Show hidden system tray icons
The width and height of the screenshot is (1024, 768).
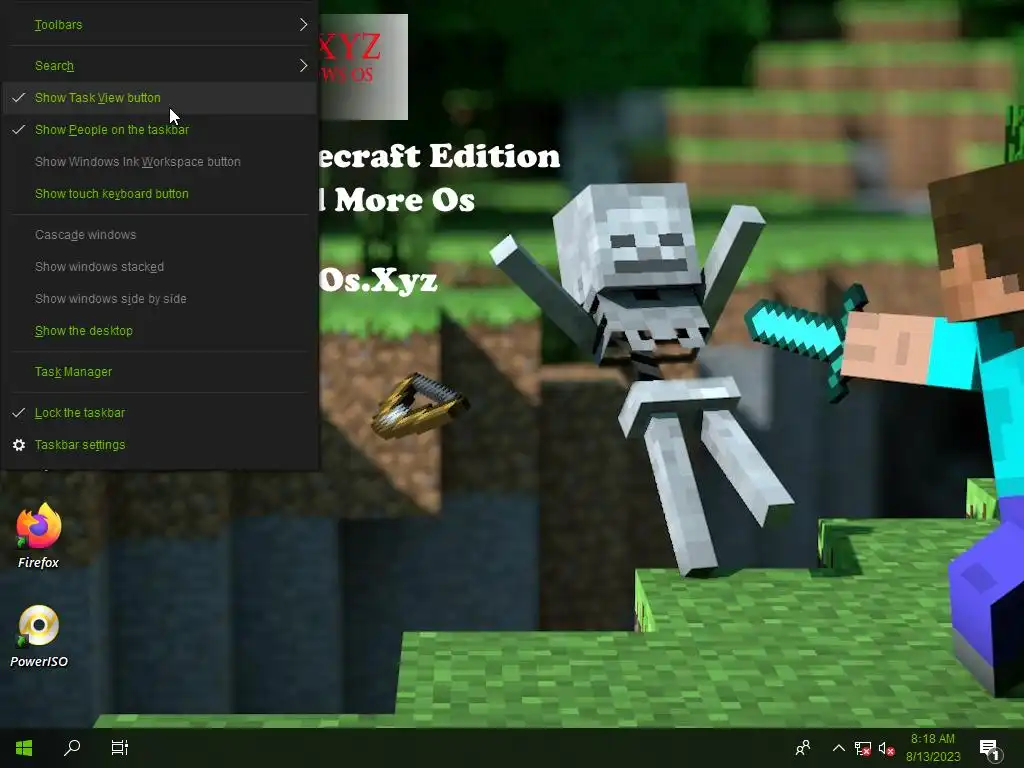click(839, 748)
